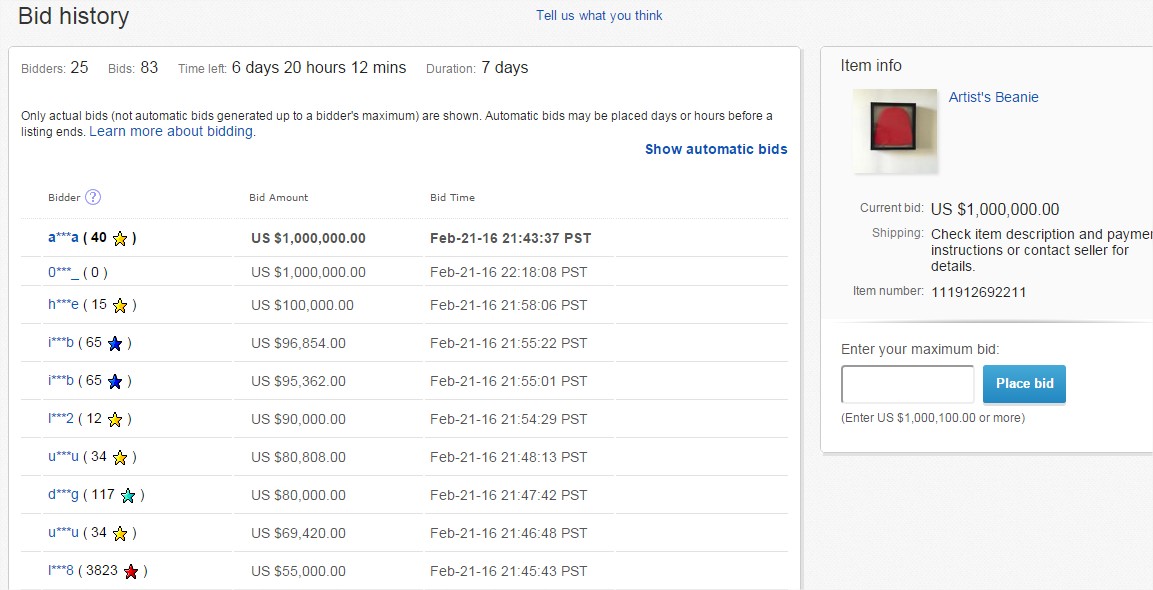Click the teal star beside d***g
This screenshot has height=590, width=1153.
tap(128, 495)
